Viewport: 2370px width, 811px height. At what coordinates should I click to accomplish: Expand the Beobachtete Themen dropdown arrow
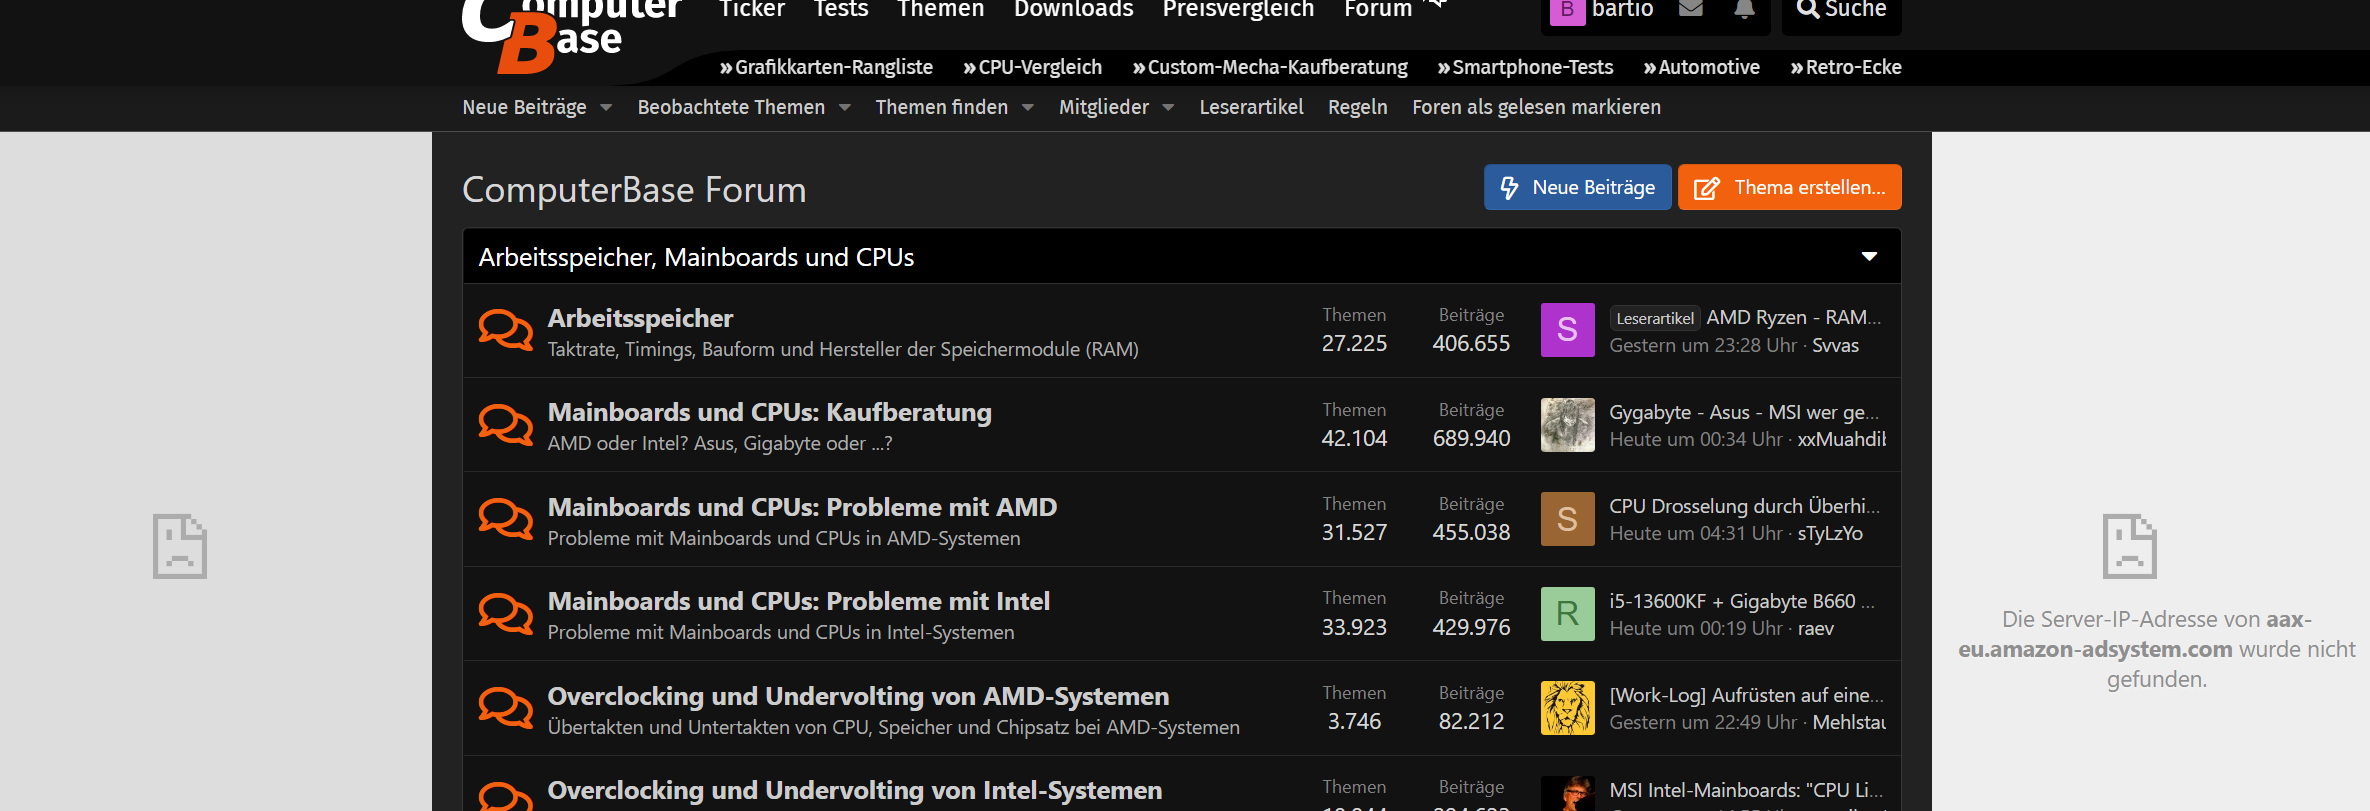click(x=845, y=108)
